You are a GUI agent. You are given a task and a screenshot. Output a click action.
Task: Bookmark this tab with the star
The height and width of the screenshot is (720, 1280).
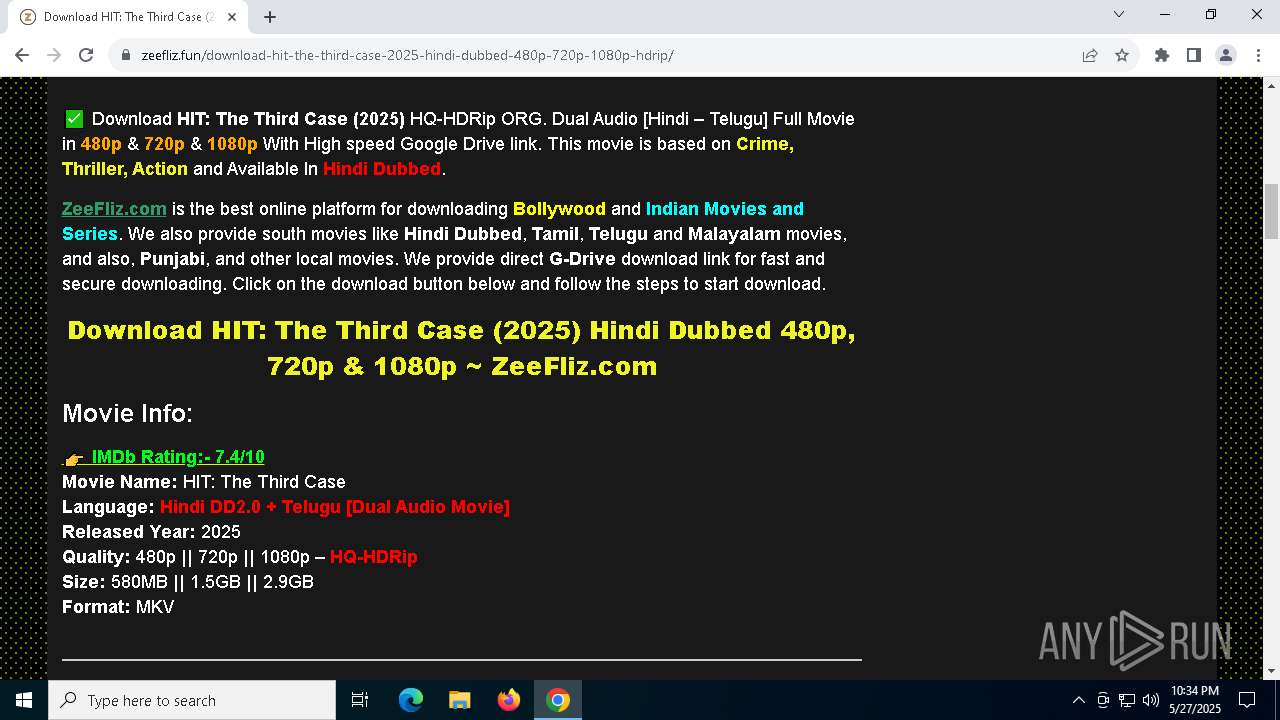pos(1122,55)
